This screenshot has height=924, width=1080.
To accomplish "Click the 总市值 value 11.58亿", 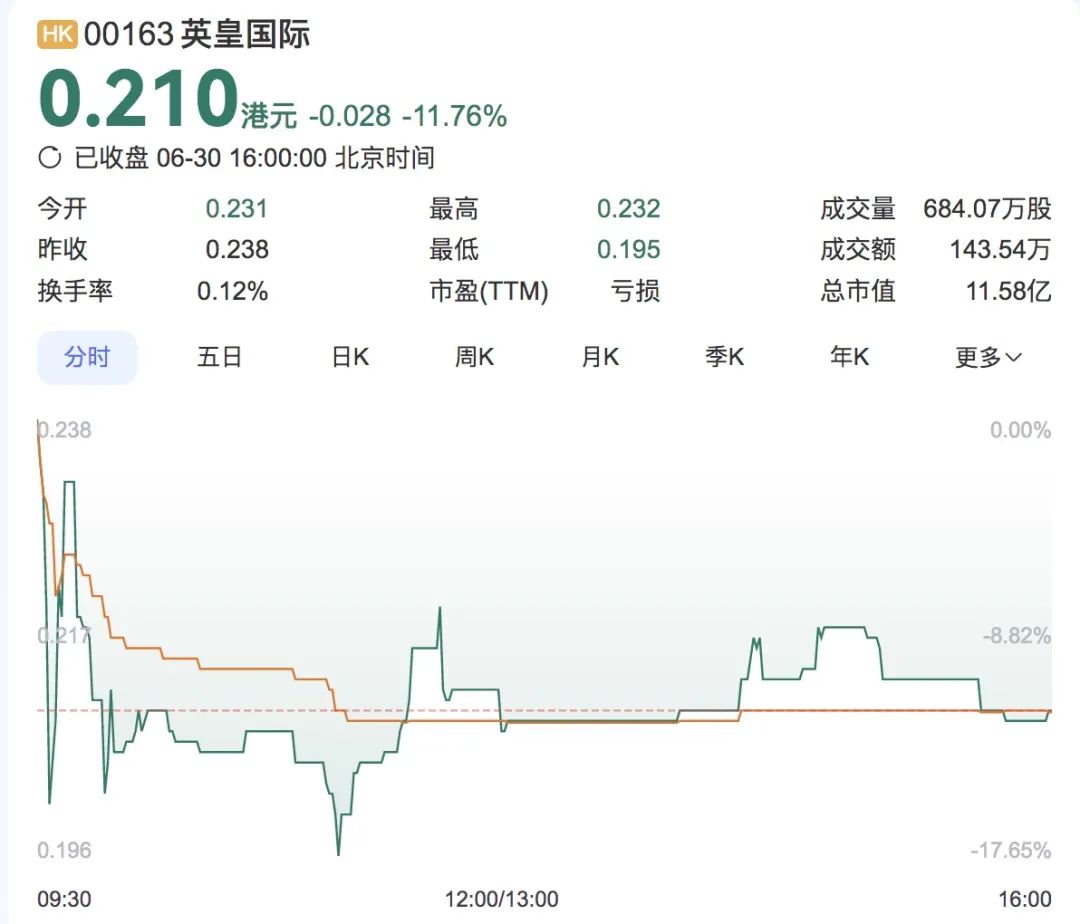I will [1008, 291].
